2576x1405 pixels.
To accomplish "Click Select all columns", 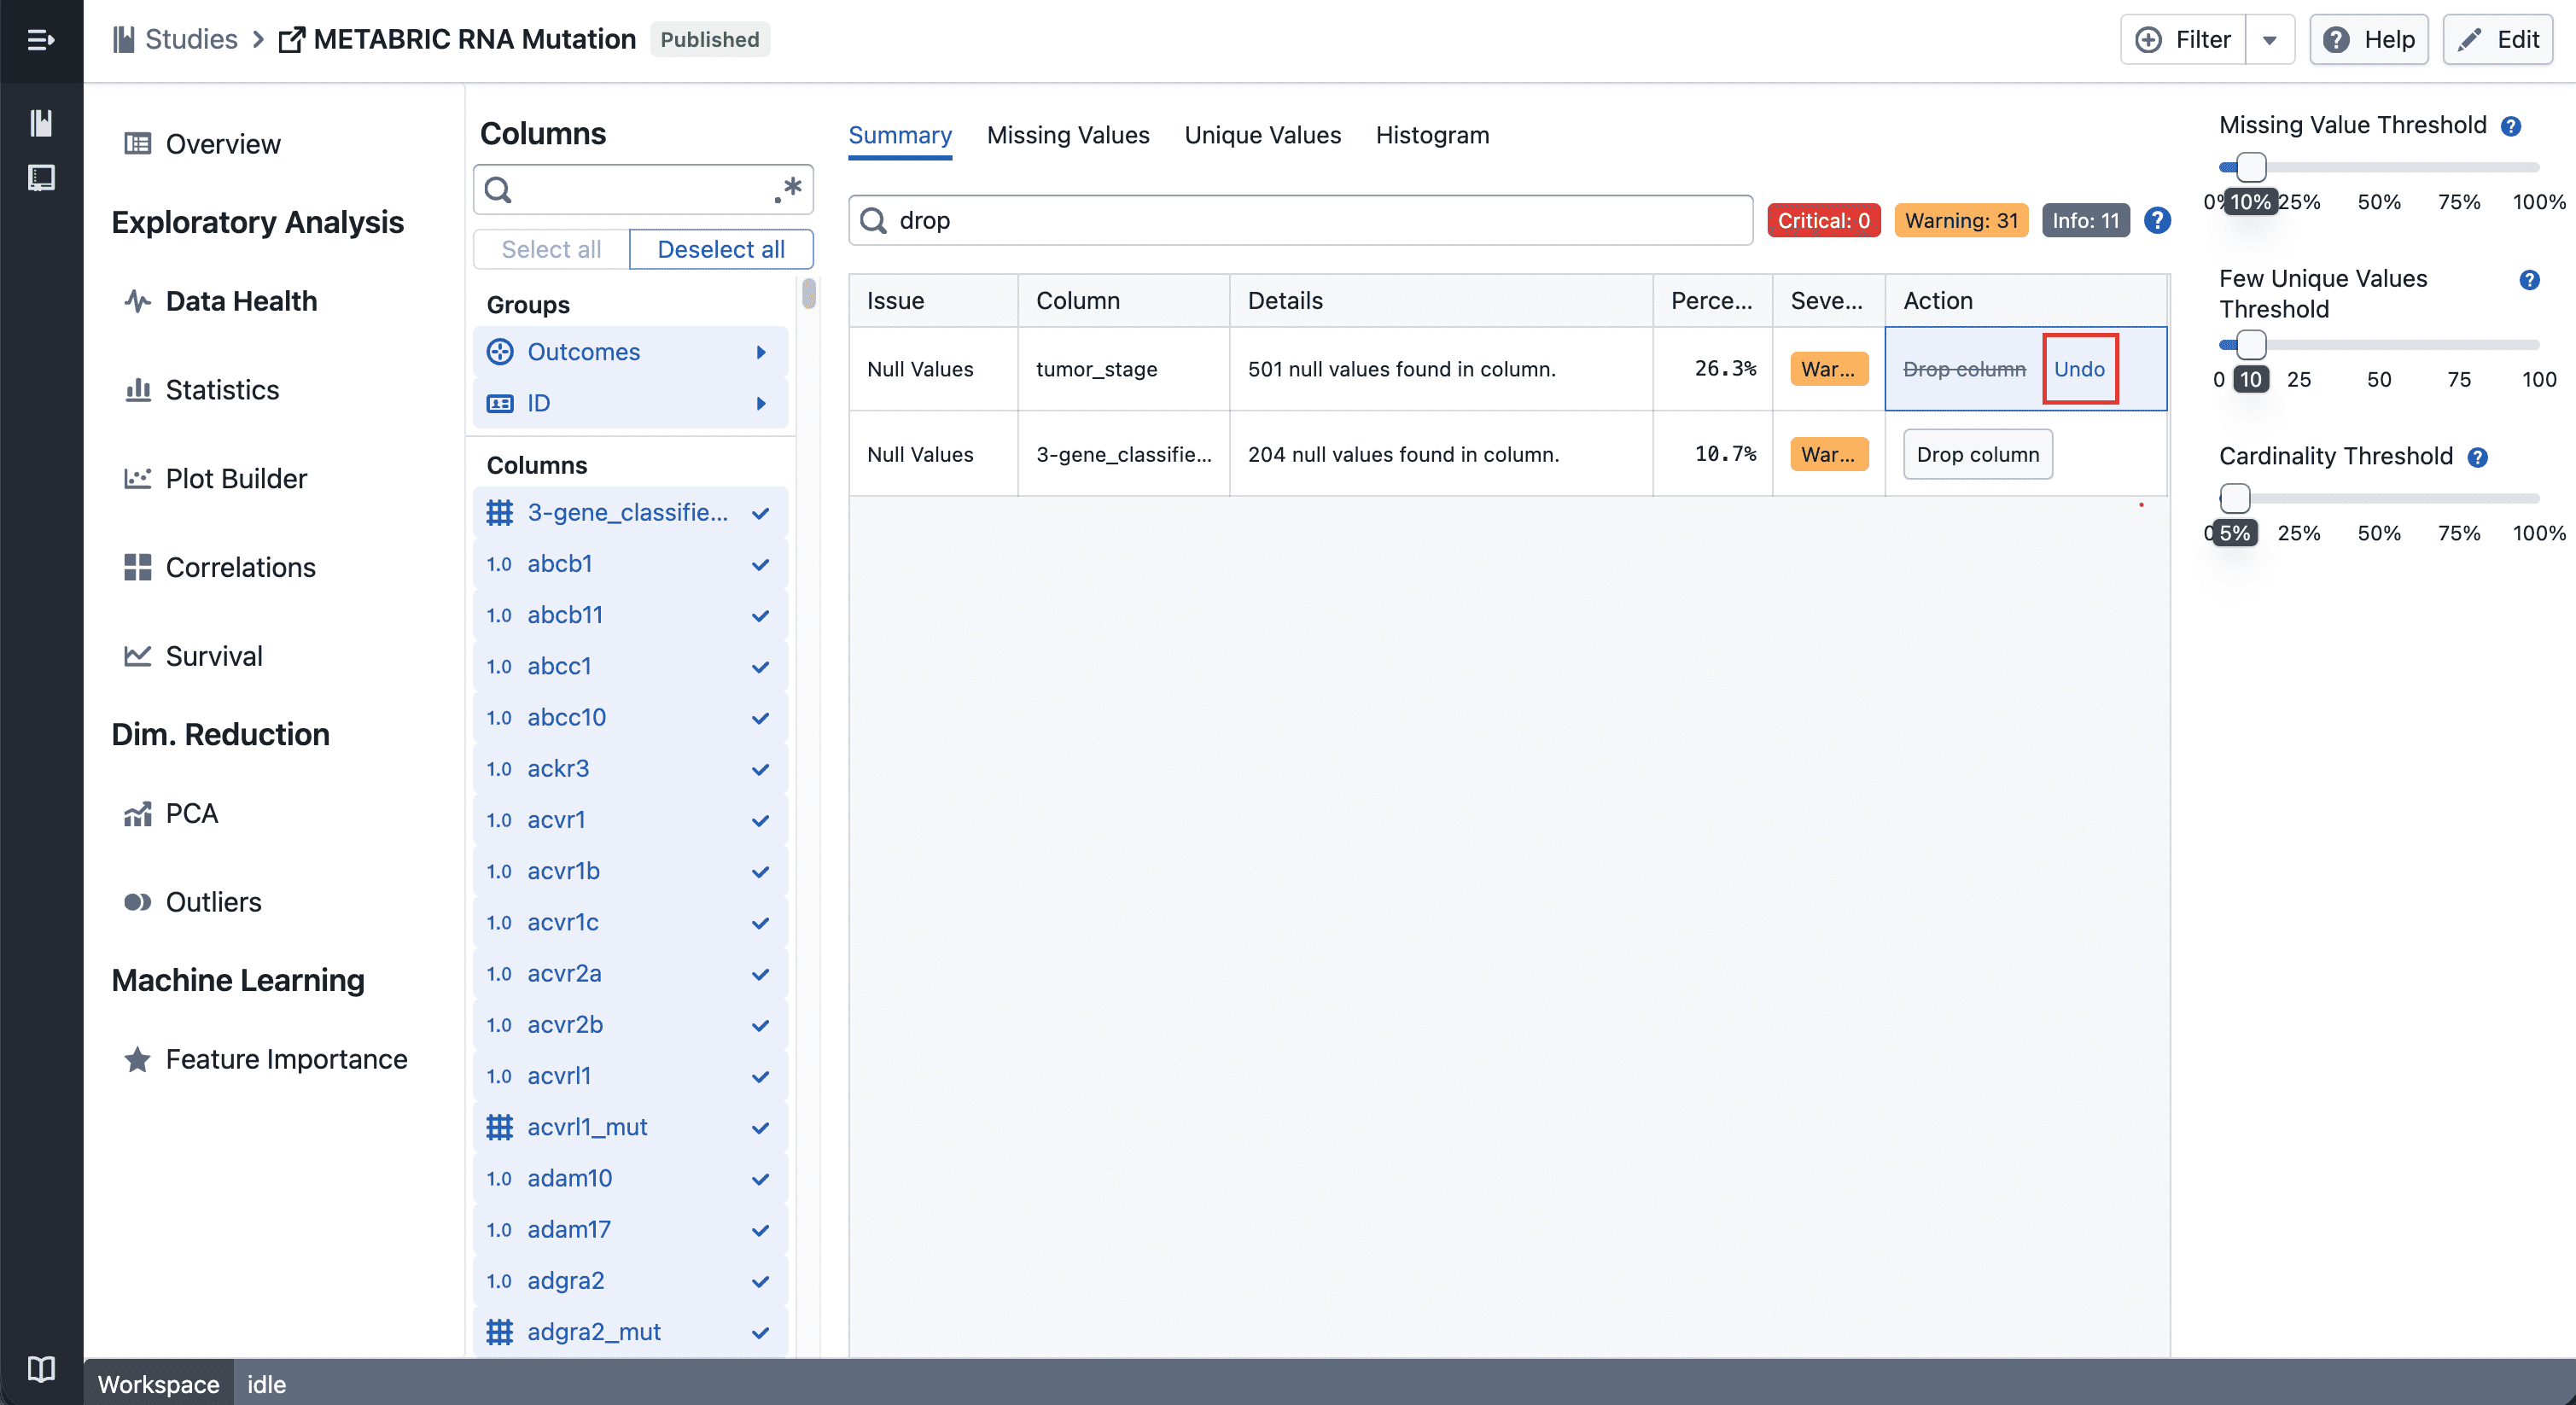I will (x=551, y=249).
